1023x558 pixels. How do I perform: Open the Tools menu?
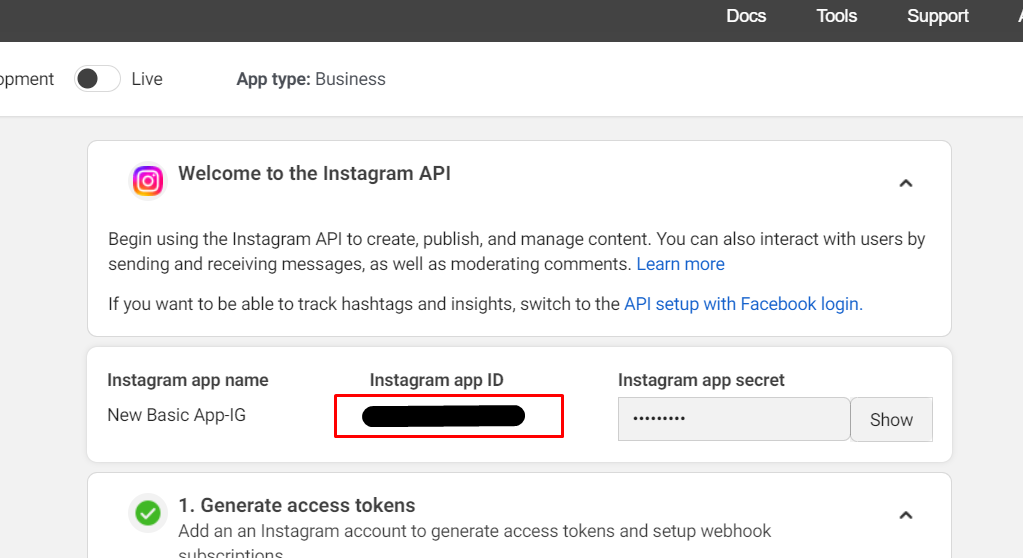click(836, 16)
